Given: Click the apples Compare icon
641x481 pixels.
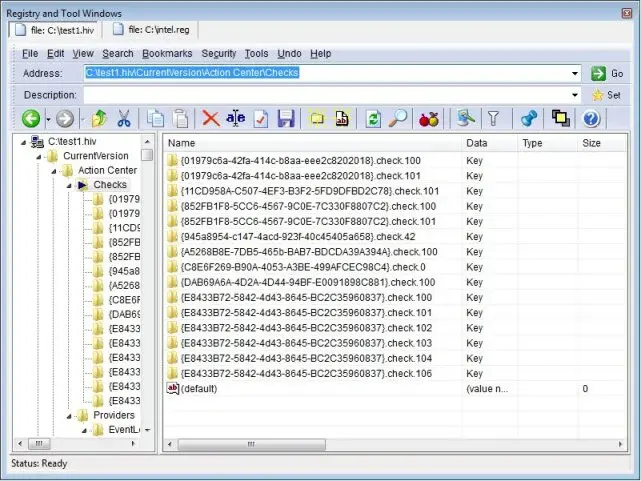Looking at the screenshot, I should click(429, 119).
